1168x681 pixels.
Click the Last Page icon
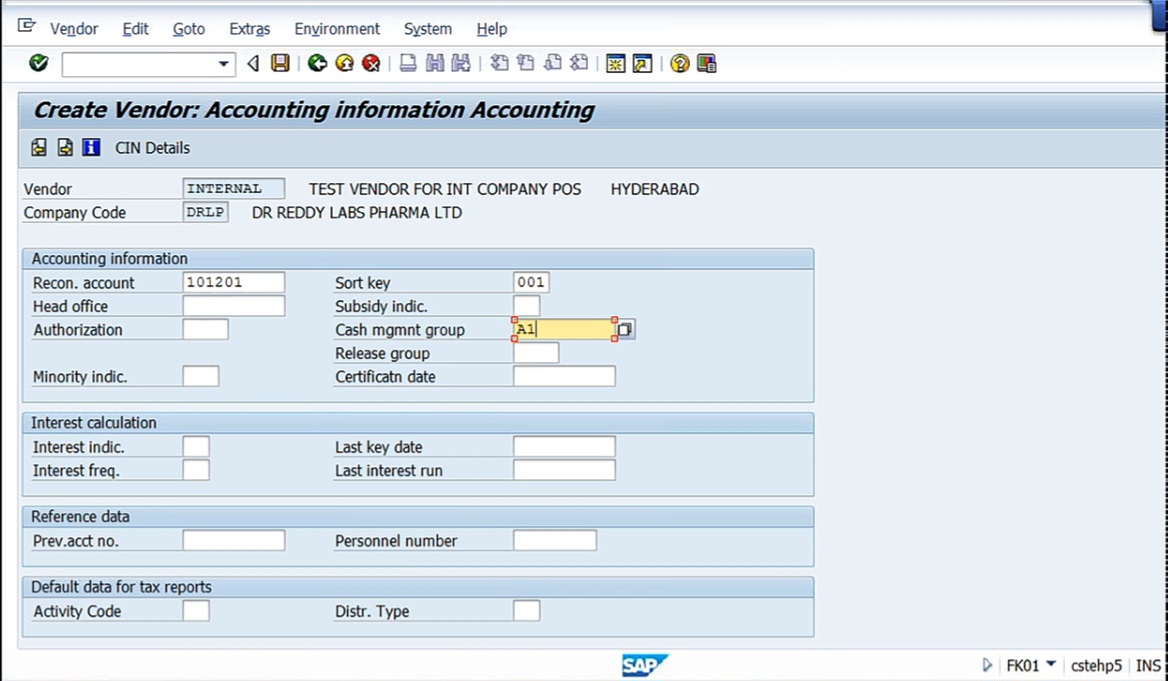579,63
